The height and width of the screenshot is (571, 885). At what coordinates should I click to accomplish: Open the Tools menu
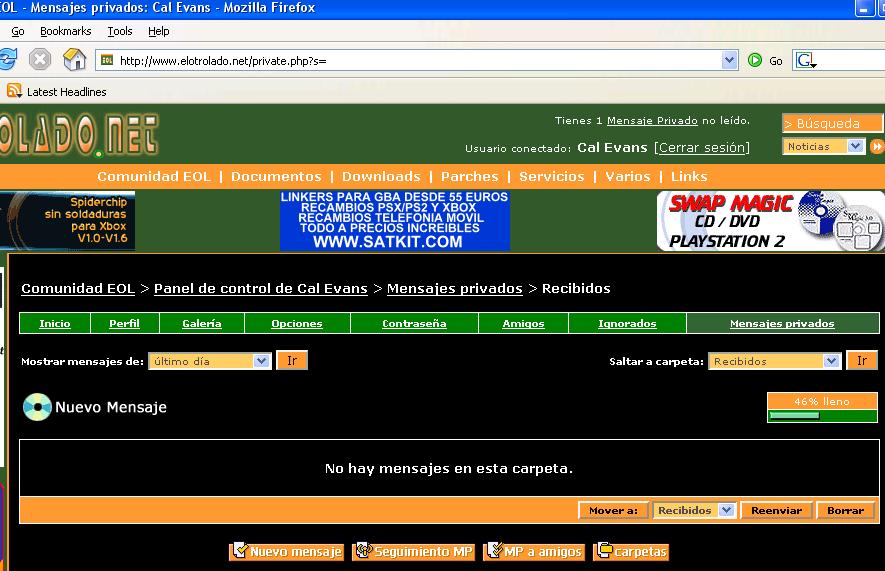coord(120,31)
